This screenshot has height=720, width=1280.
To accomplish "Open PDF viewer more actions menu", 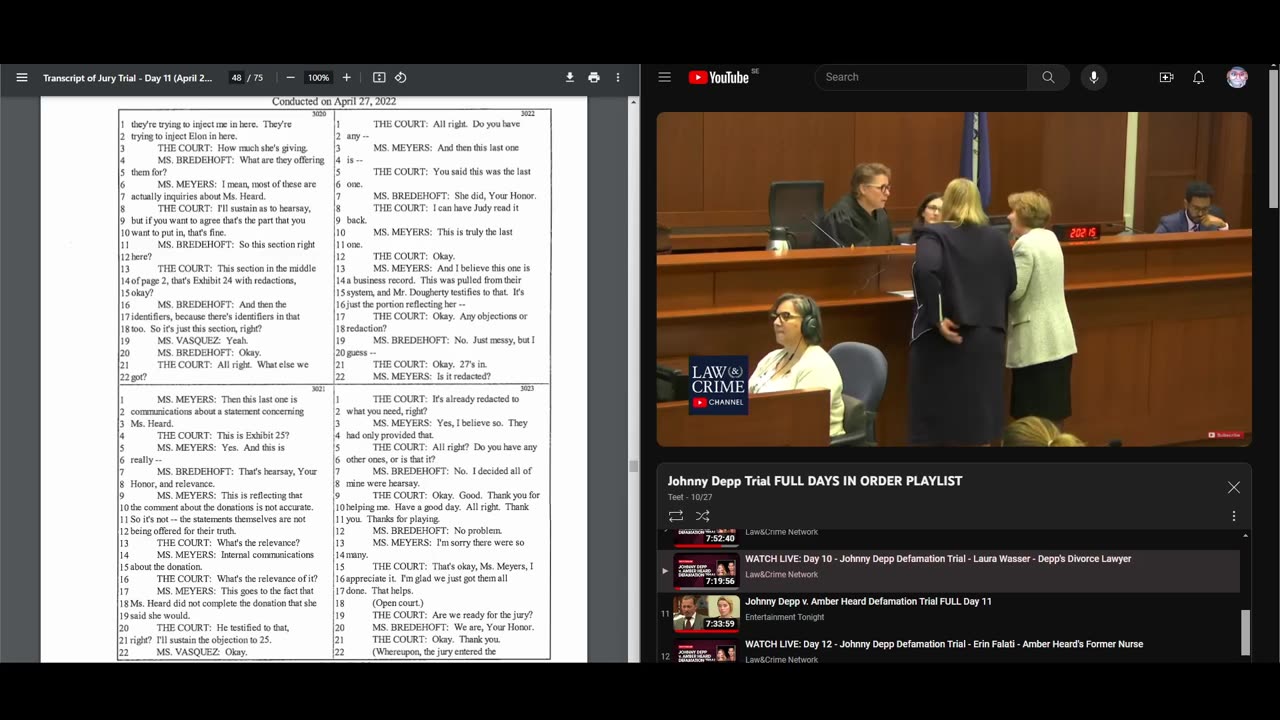I will [618, 78].
